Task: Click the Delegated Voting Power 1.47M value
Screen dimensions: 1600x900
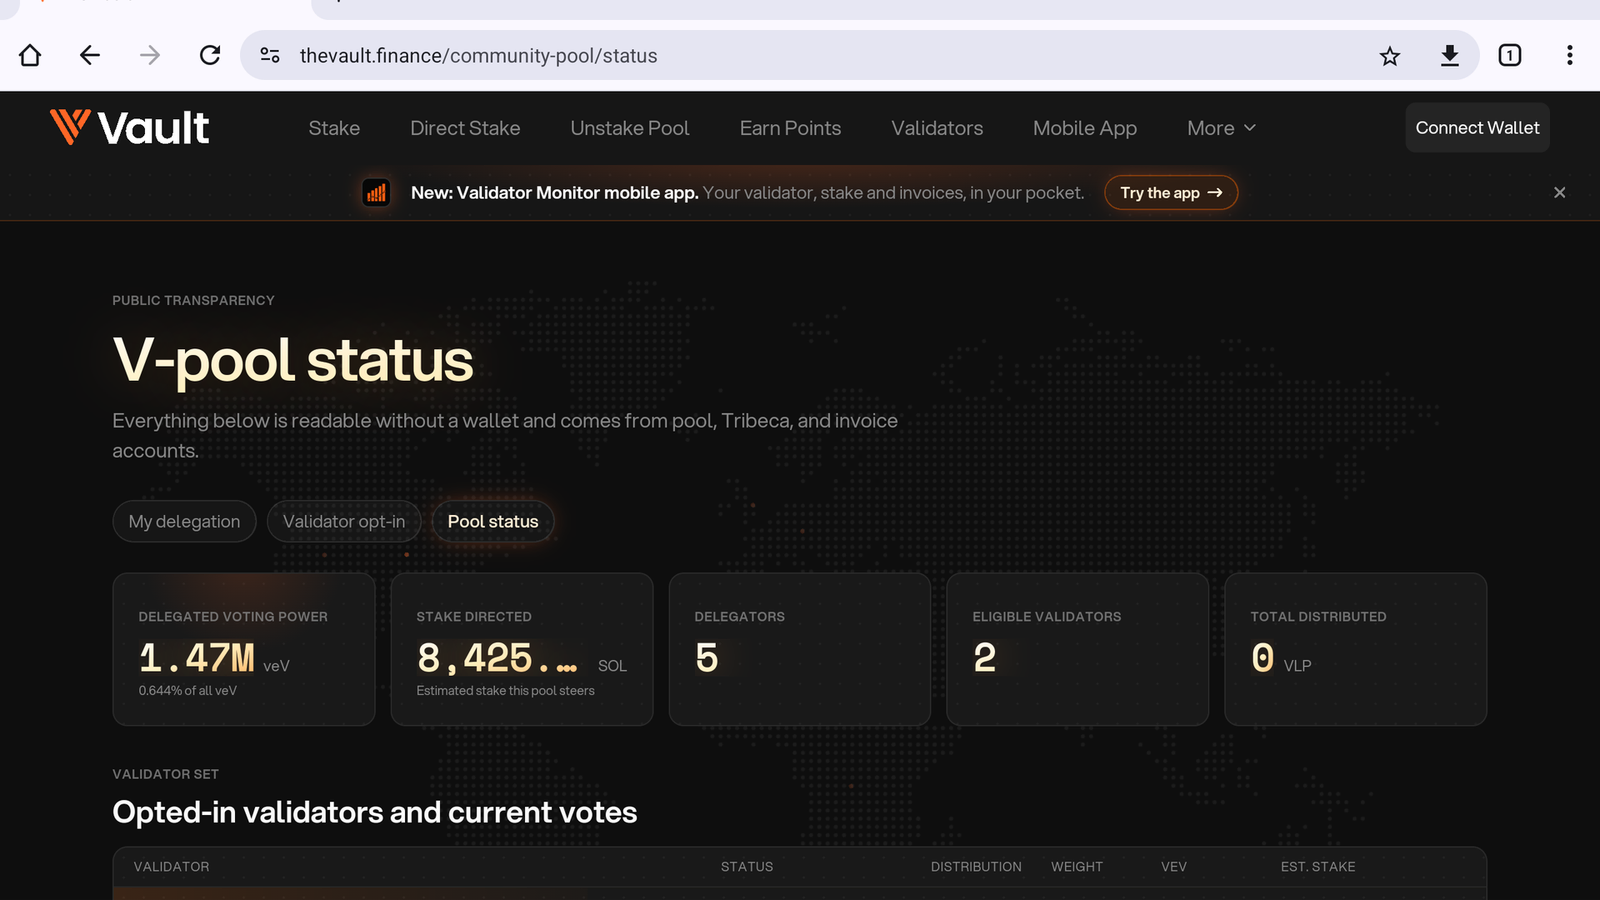Action: [x=197, y=659]
